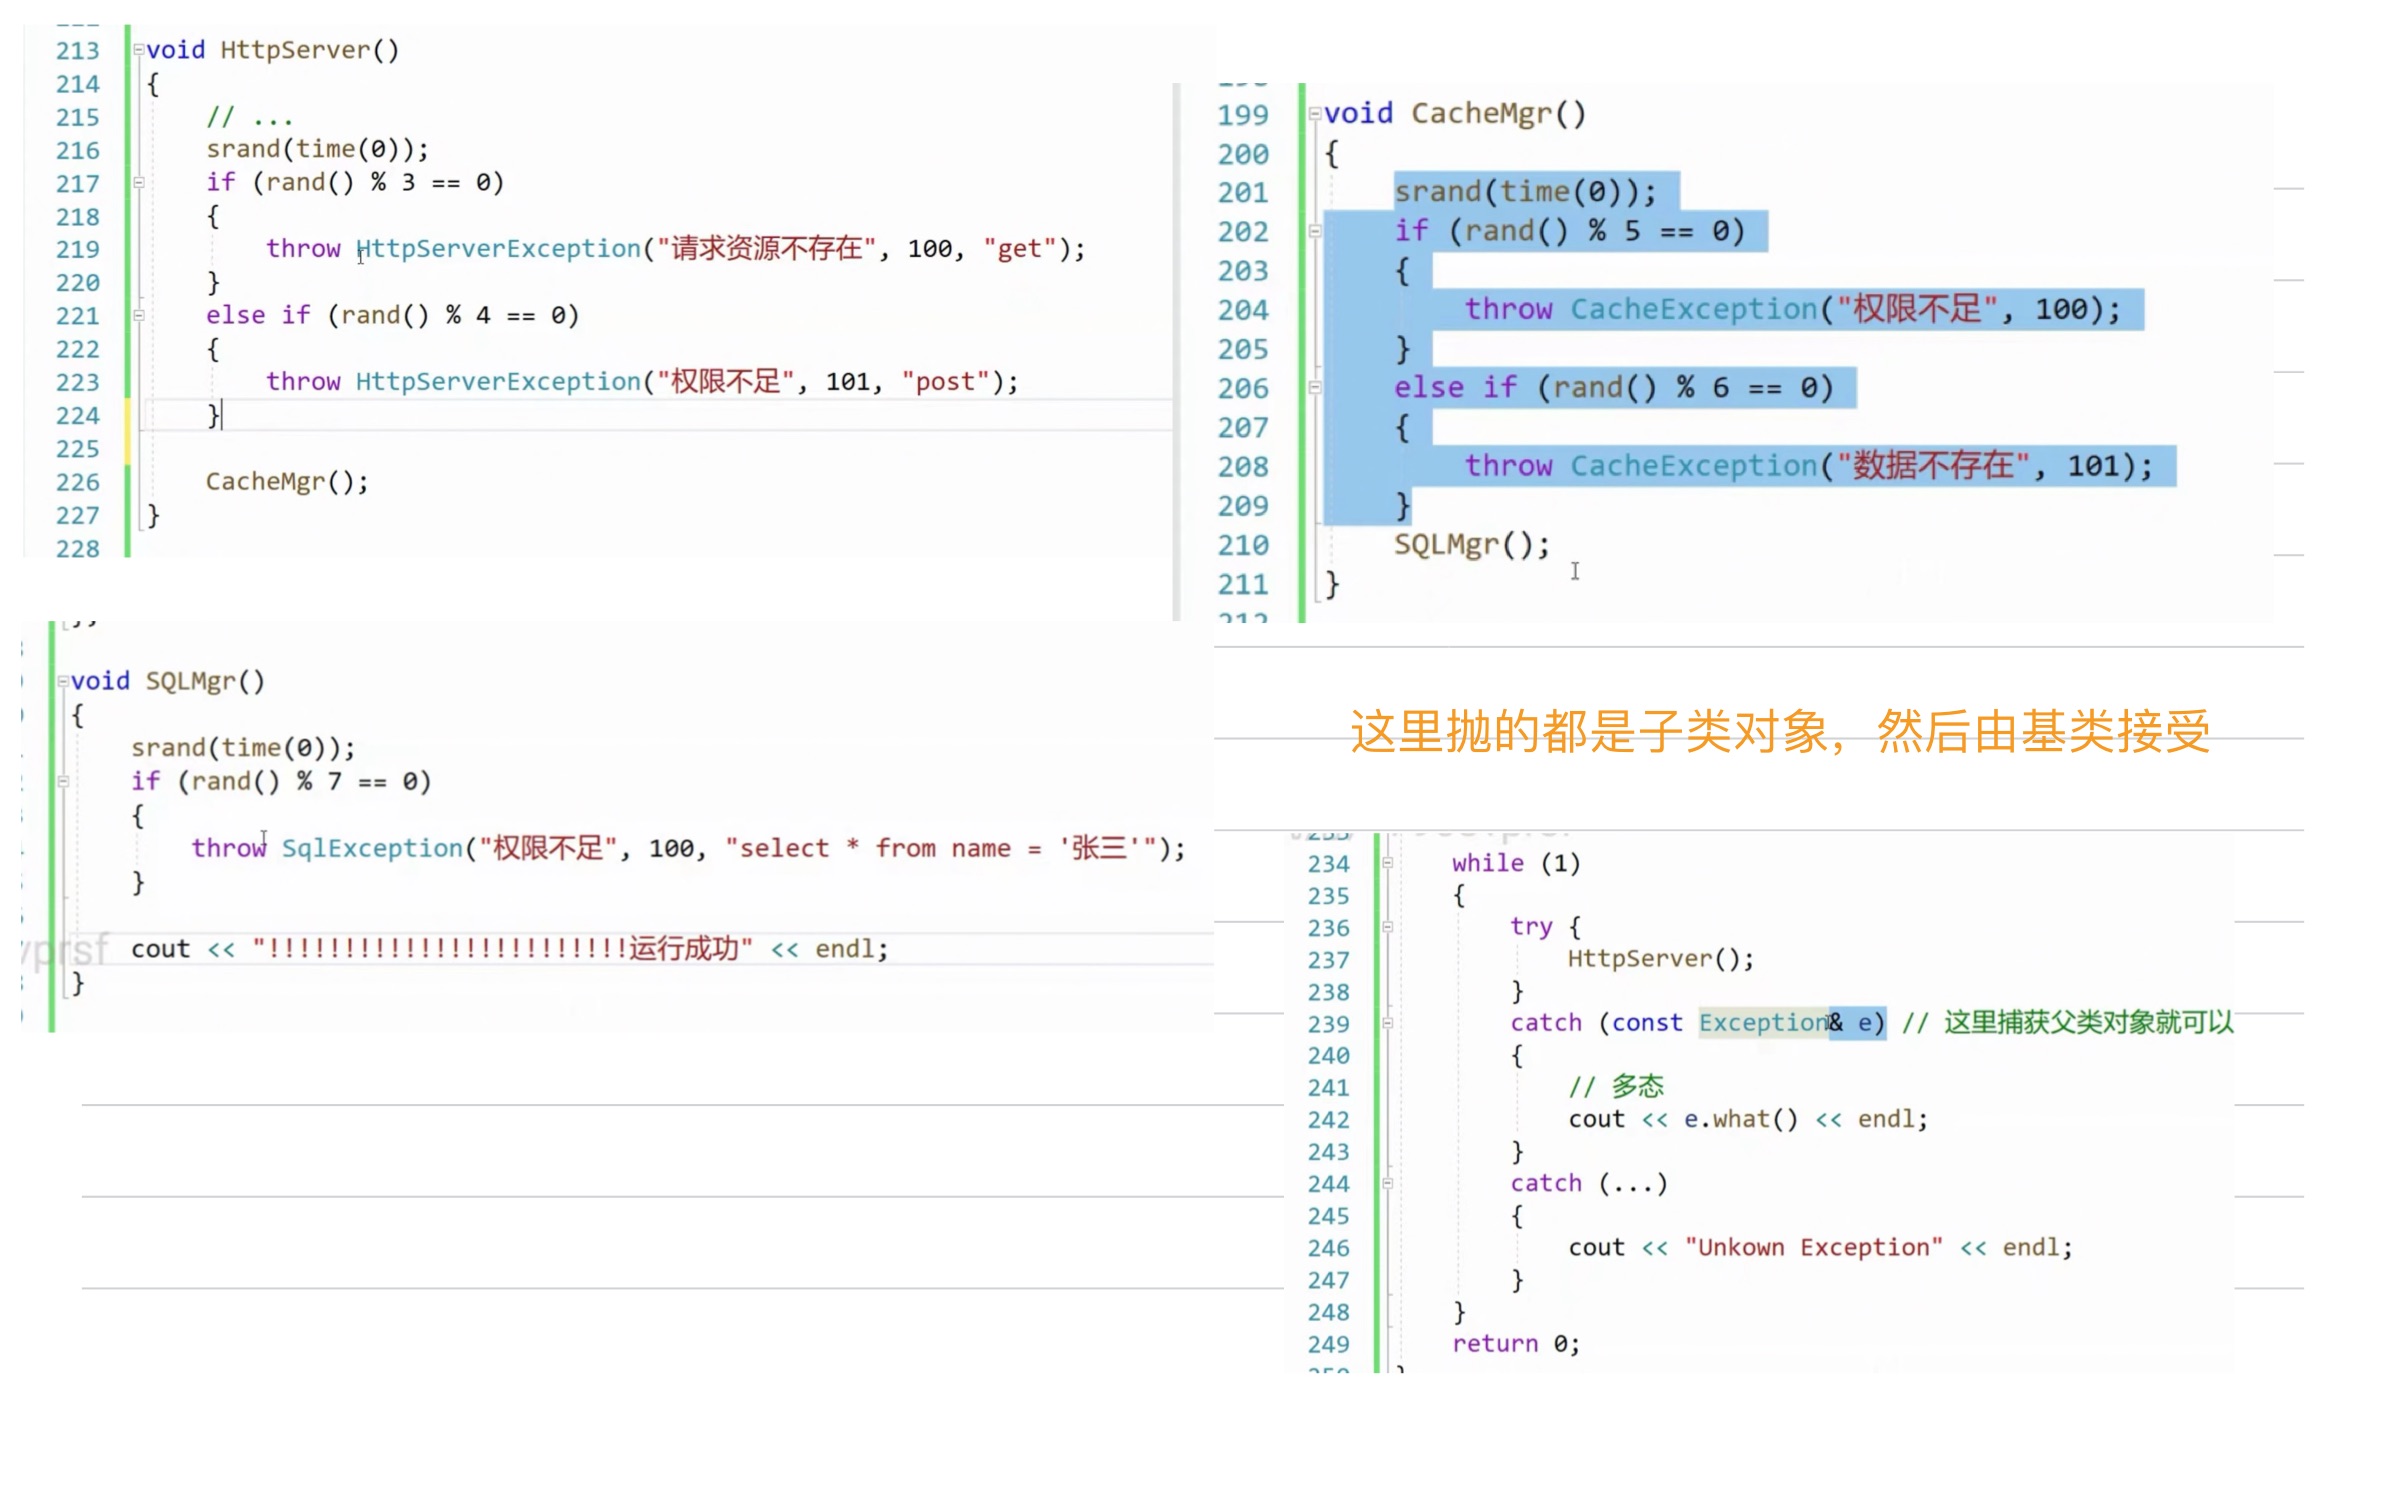
Task: Collapse the while (1) loop
Action: coord(1387,863)
